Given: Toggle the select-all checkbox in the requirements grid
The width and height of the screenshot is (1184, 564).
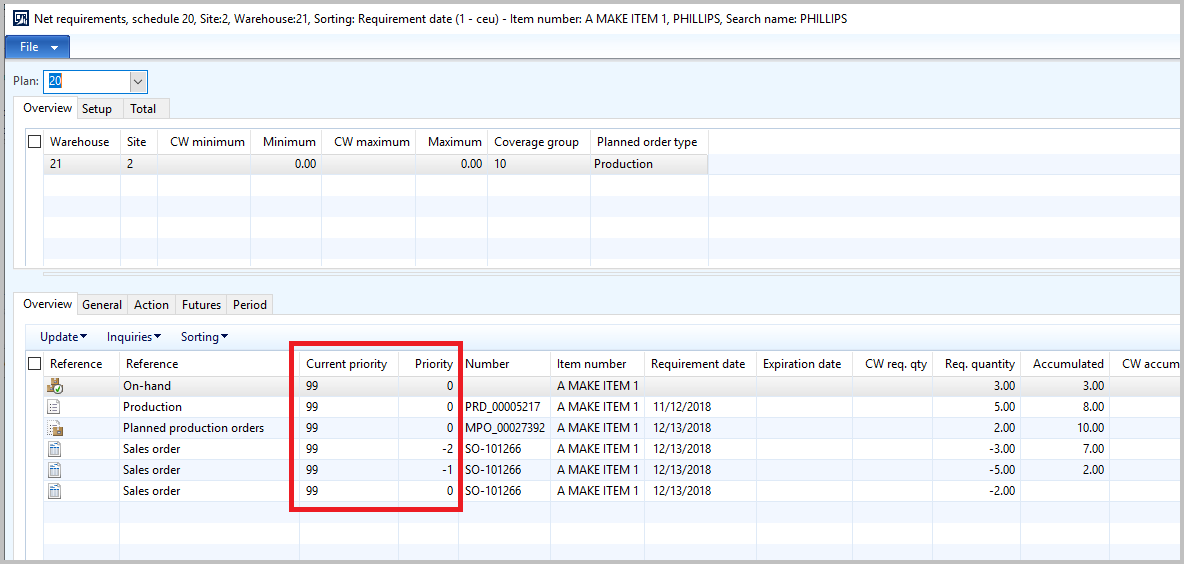Looking at the screenshot, I should [x=34, y=364].
